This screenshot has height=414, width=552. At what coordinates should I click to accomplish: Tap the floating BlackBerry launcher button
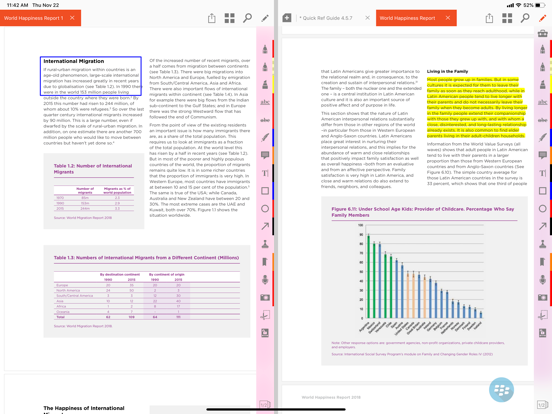pyautogui.click(x=501, y=390)
